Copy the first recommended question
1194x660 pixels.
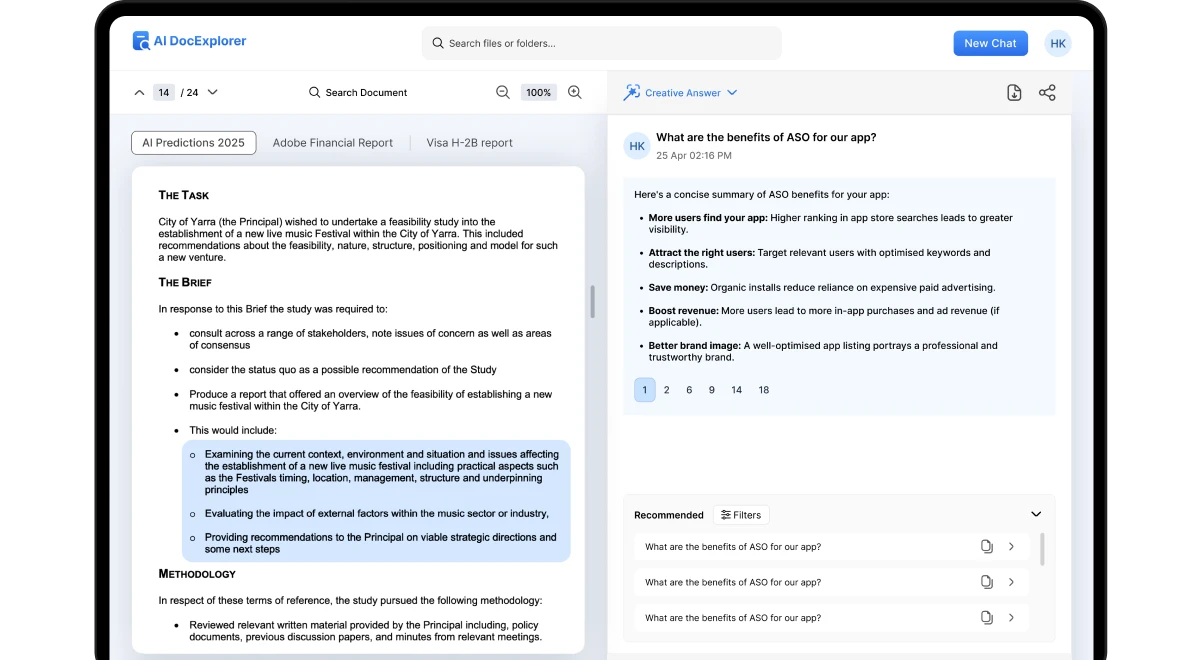click(986, 546)
